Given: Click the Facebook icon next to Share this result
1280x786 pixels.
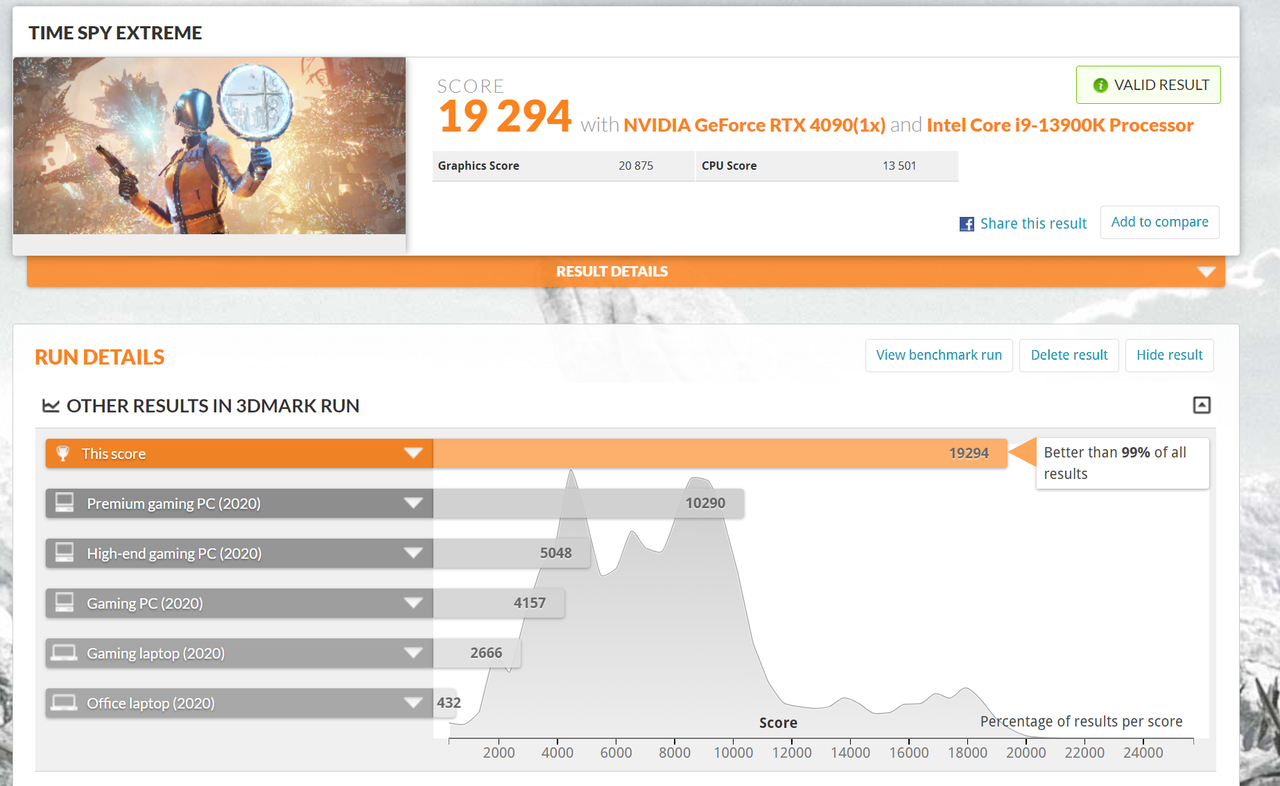Looking at the screenshot, I should (x=967, y=224).
